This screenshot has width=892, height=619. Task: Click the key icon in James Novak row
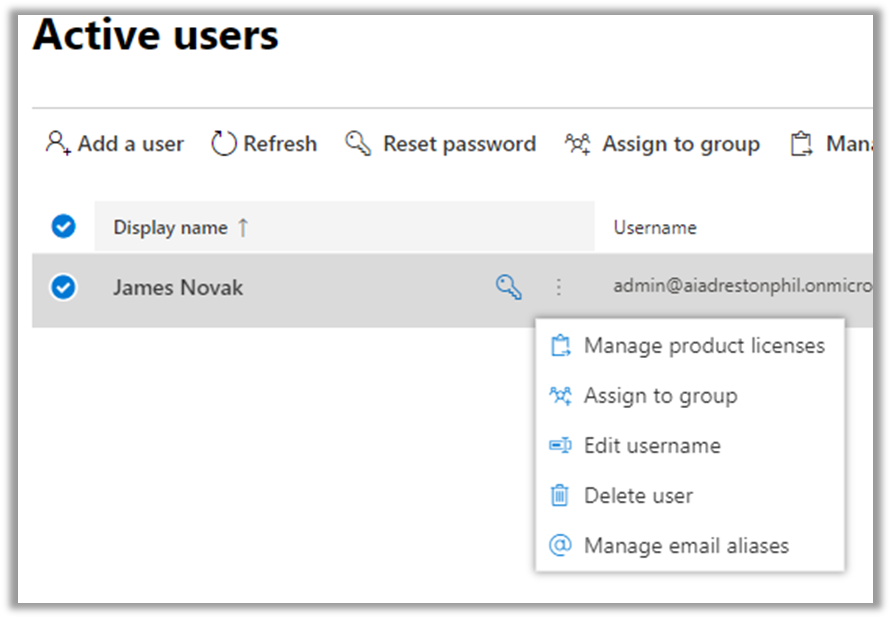point(509,288)
